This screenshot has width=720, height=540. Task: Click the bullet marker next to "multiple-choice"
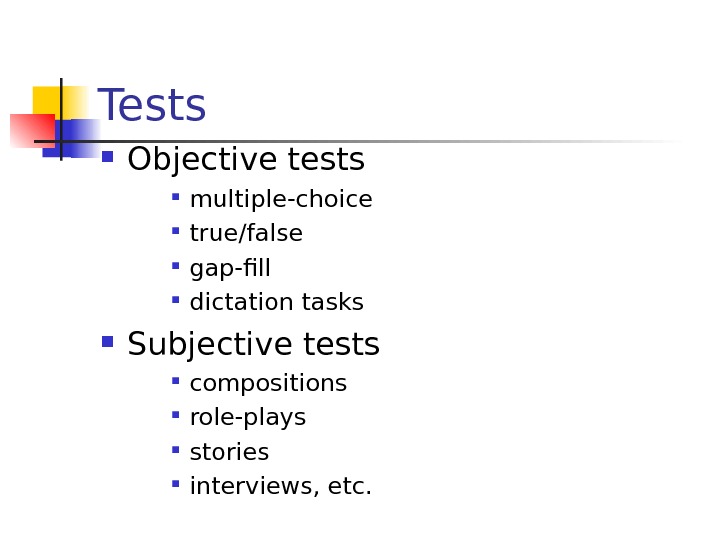(176, 197)
